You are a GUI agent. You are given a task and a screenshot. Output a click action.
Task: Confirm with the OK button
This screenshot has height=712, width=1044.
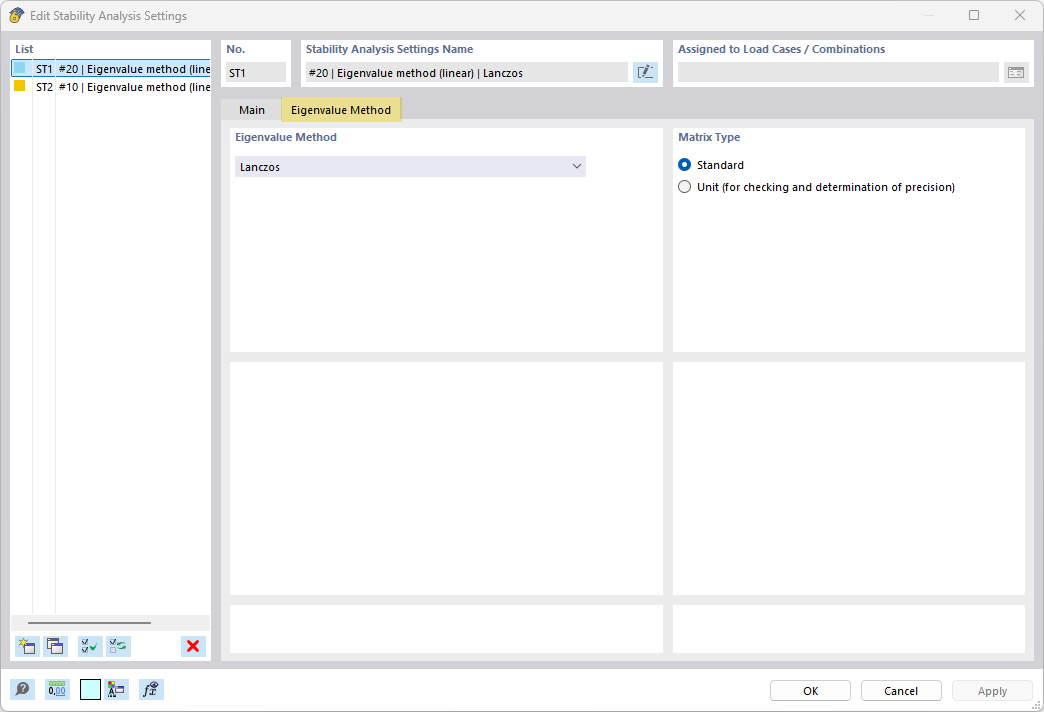pyautogui.click(x=809, y=690)
